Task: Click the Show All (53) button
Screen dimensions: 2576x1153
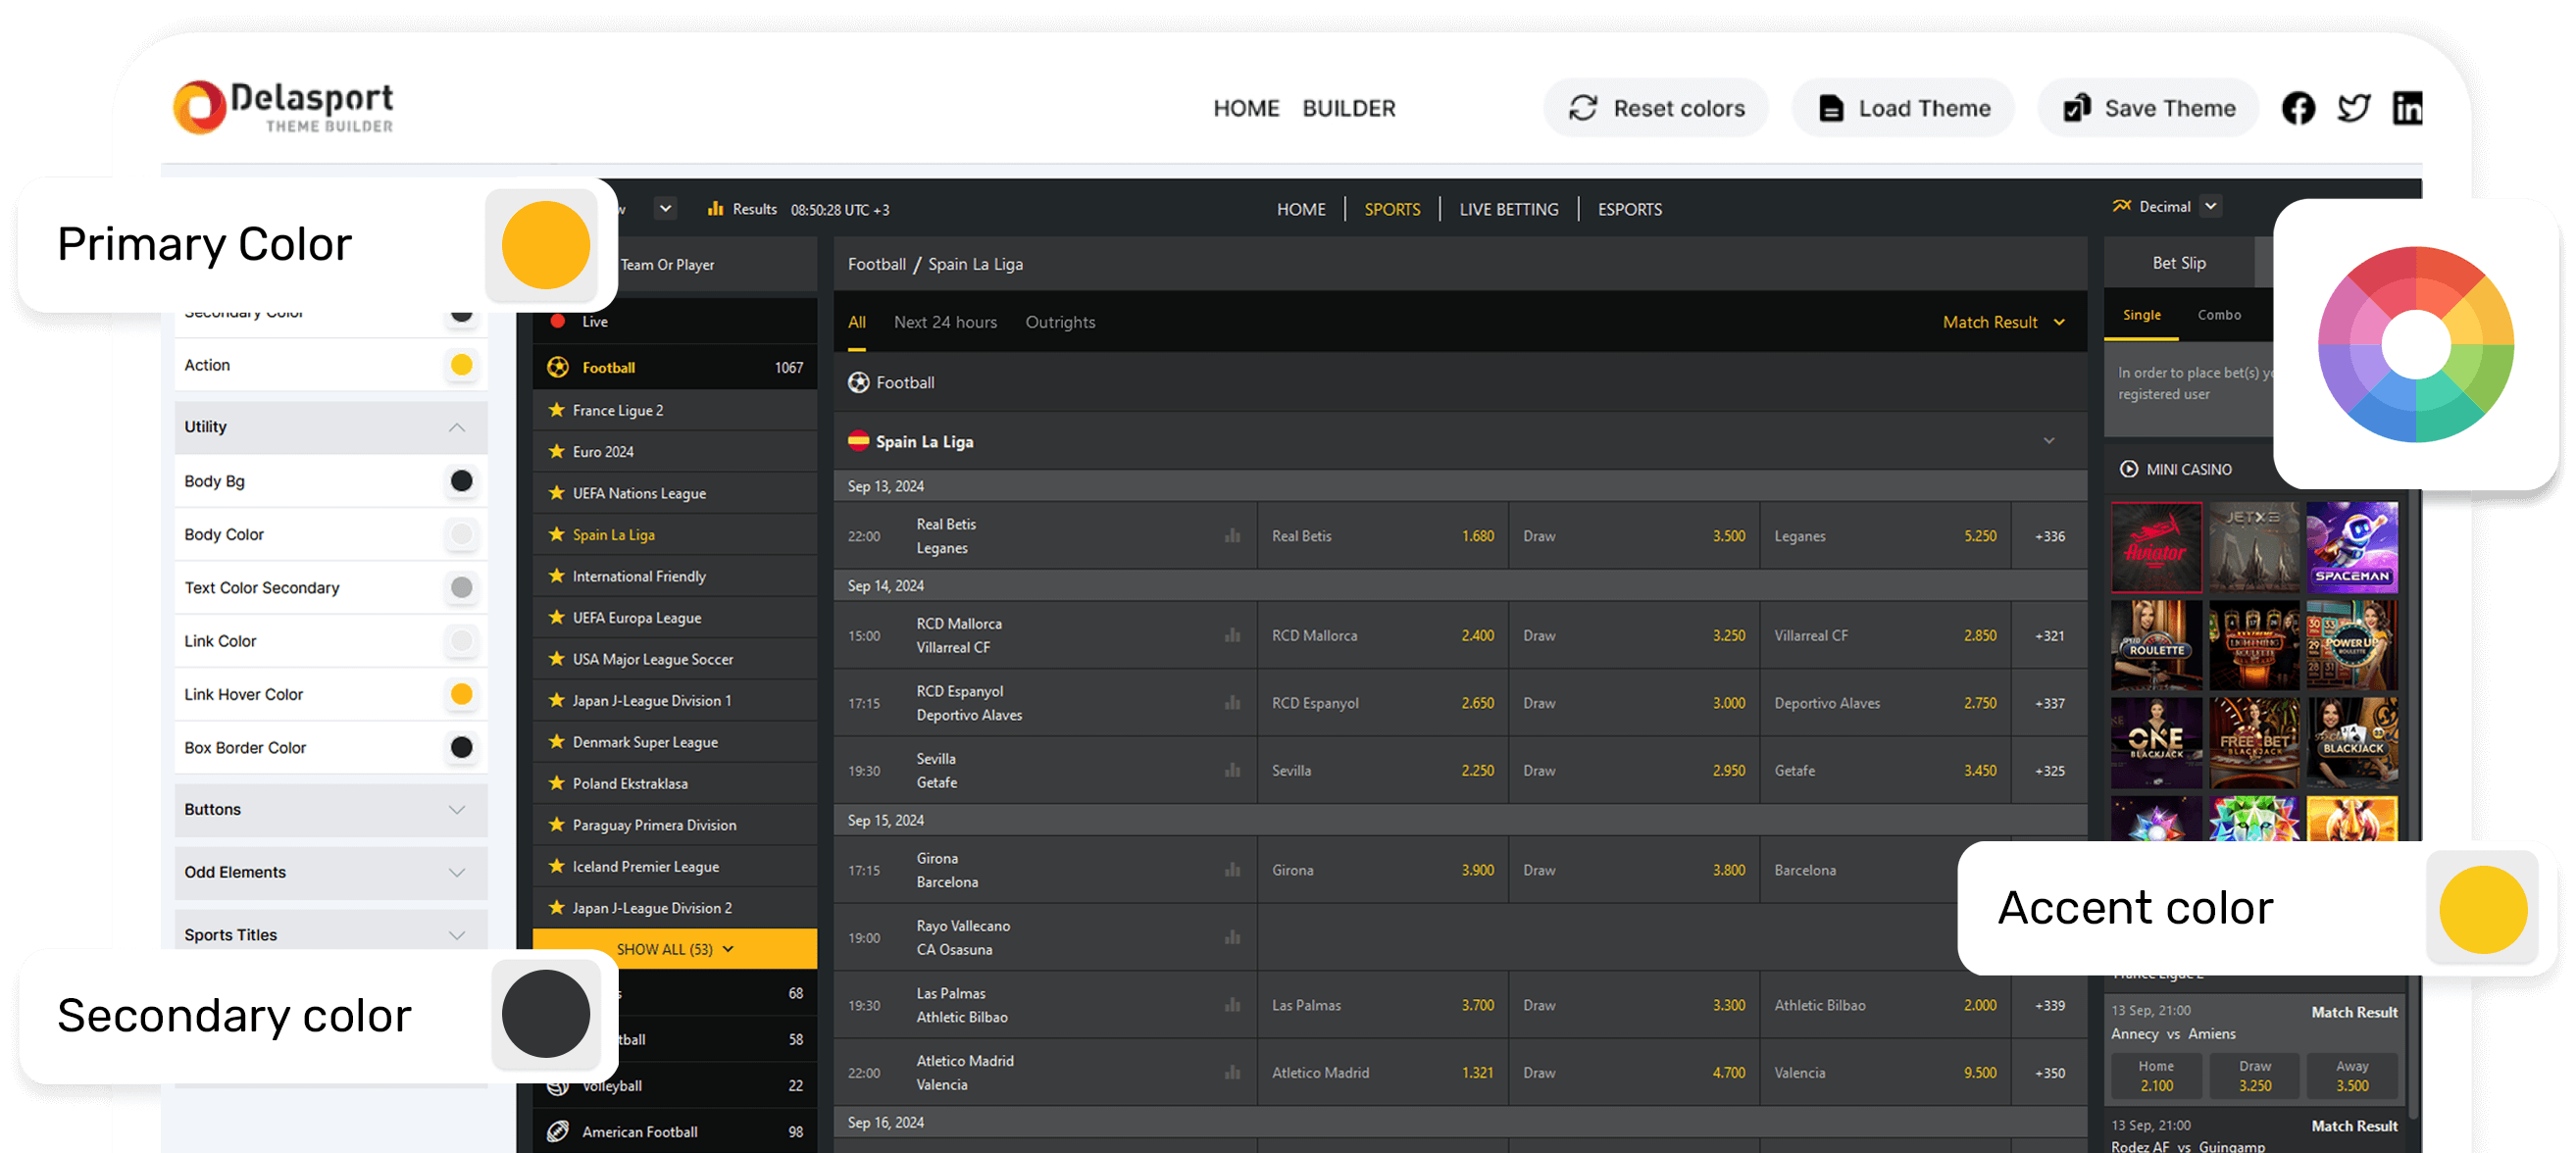Action: (x=674, y=948)
